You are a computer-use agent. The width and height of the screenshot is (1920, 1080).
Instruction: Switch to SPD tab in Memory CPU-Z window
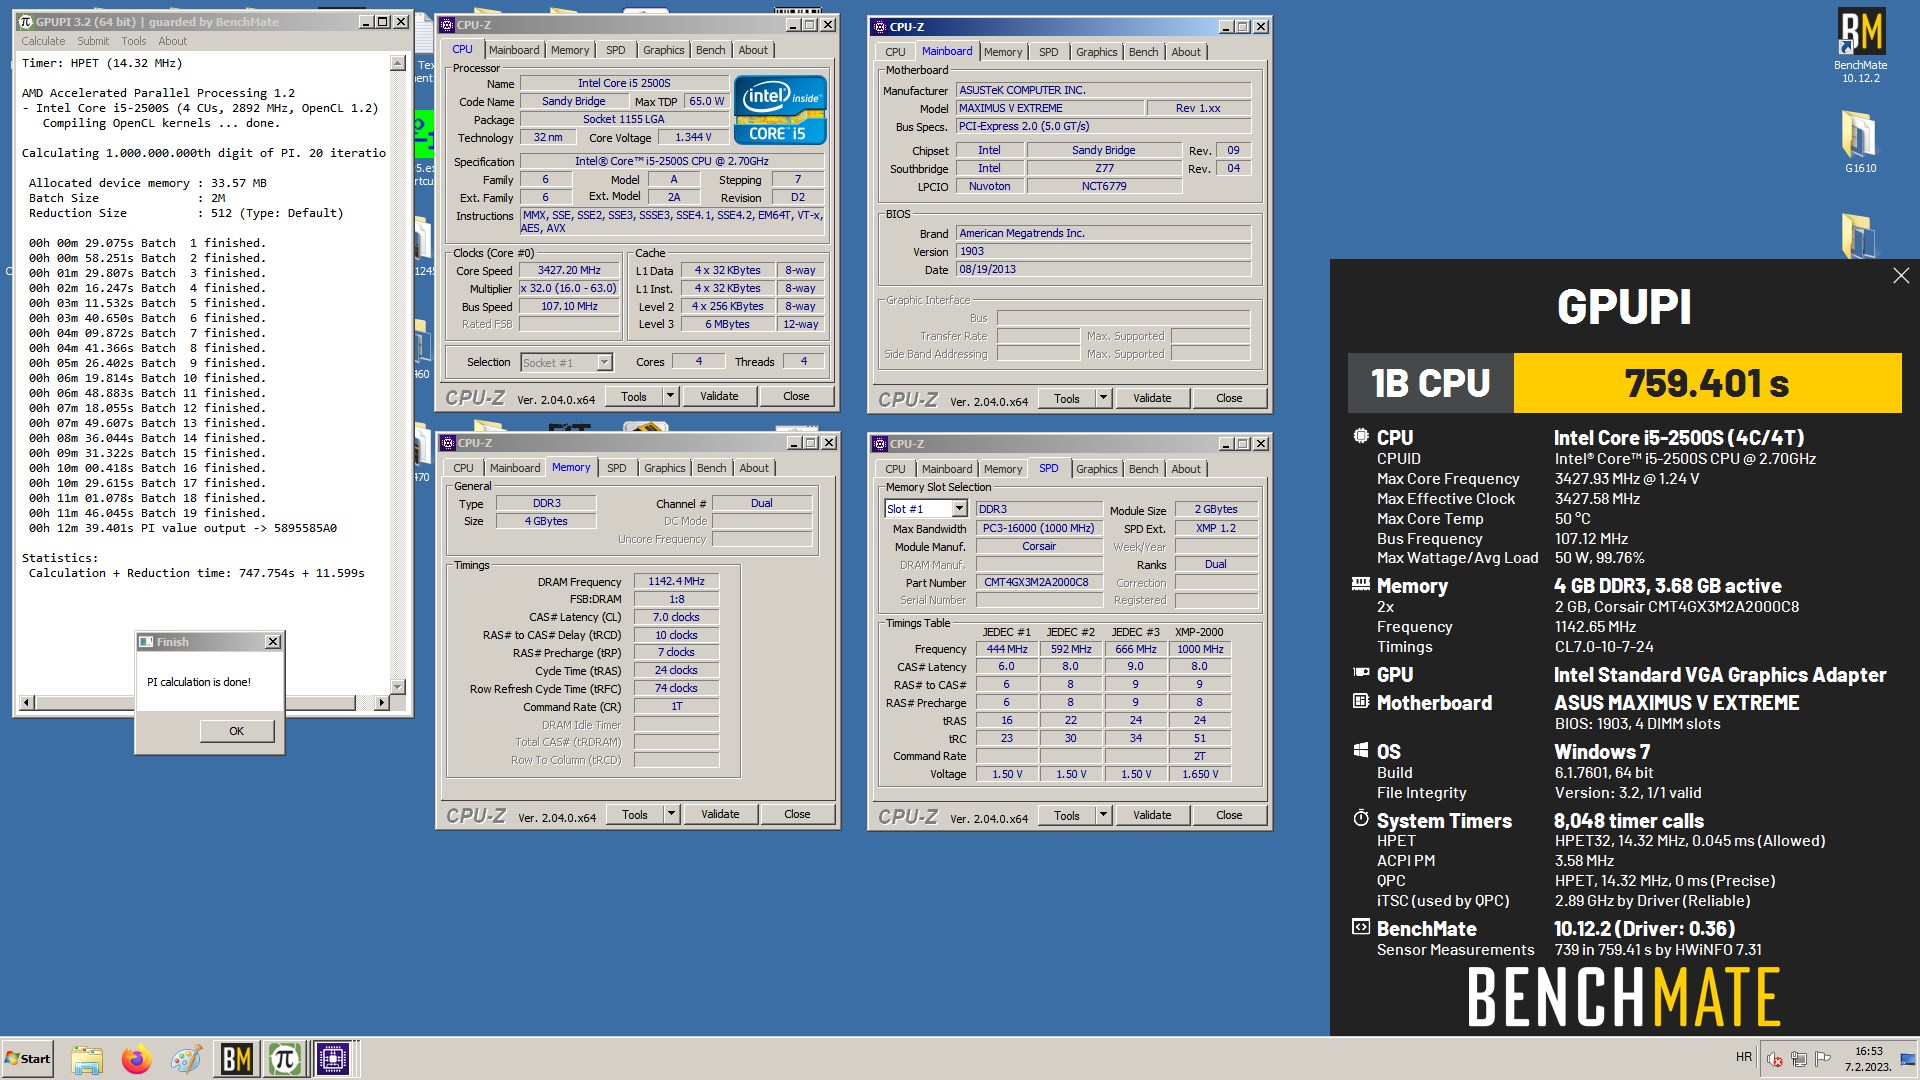(617, 468)
